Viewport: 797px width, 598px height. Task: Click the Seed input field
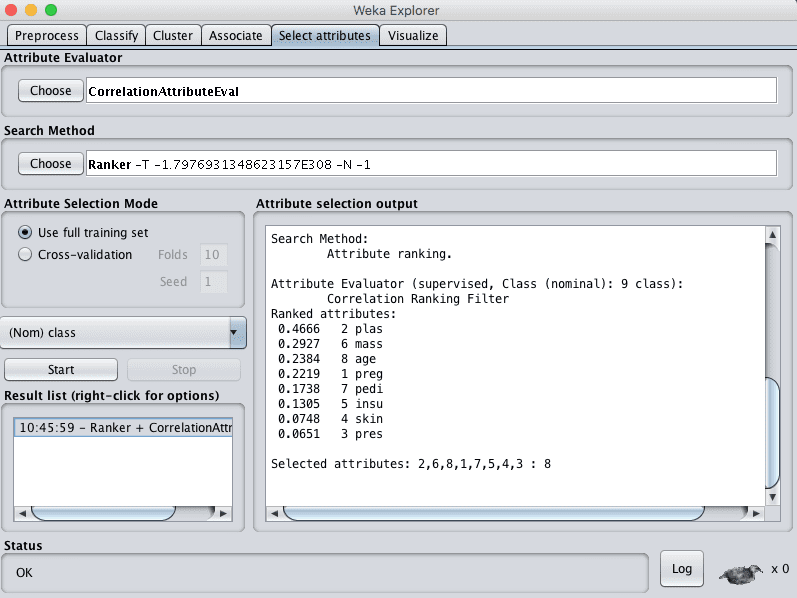[213, 281]
